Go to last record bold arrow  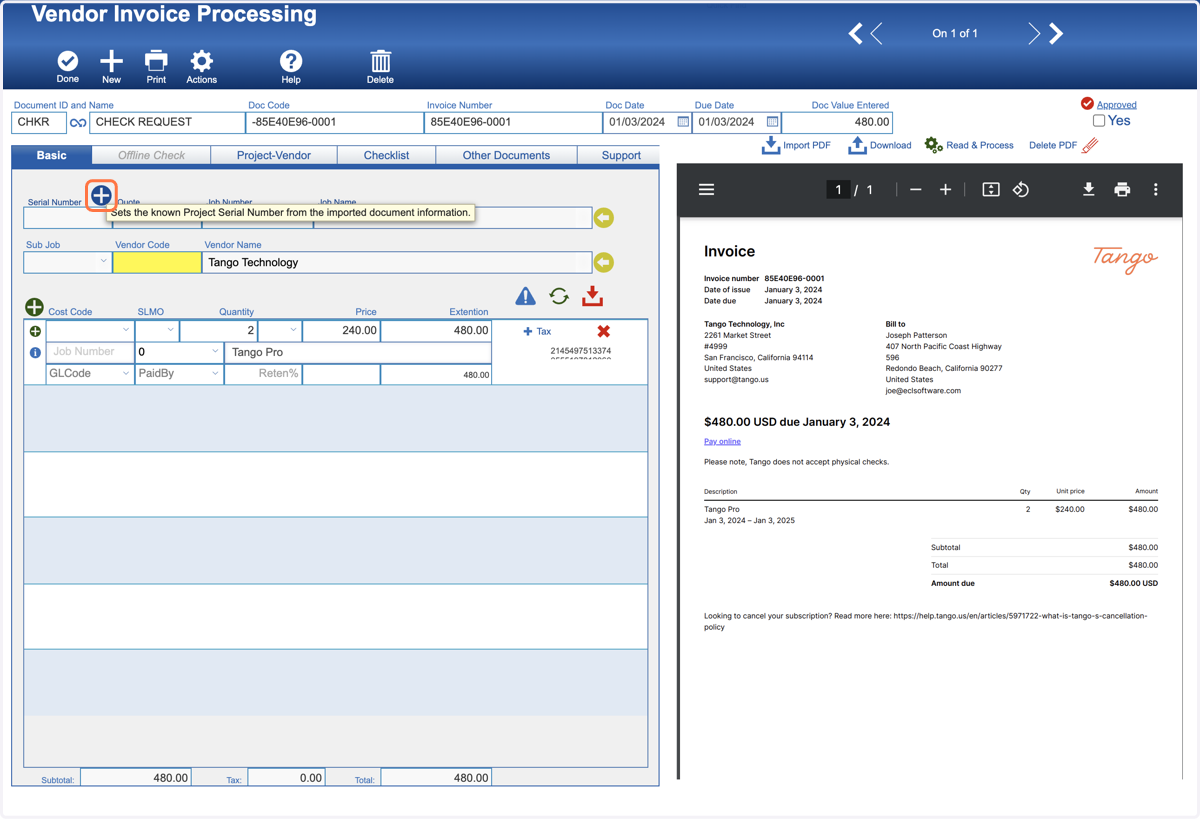coord(1056,34)
